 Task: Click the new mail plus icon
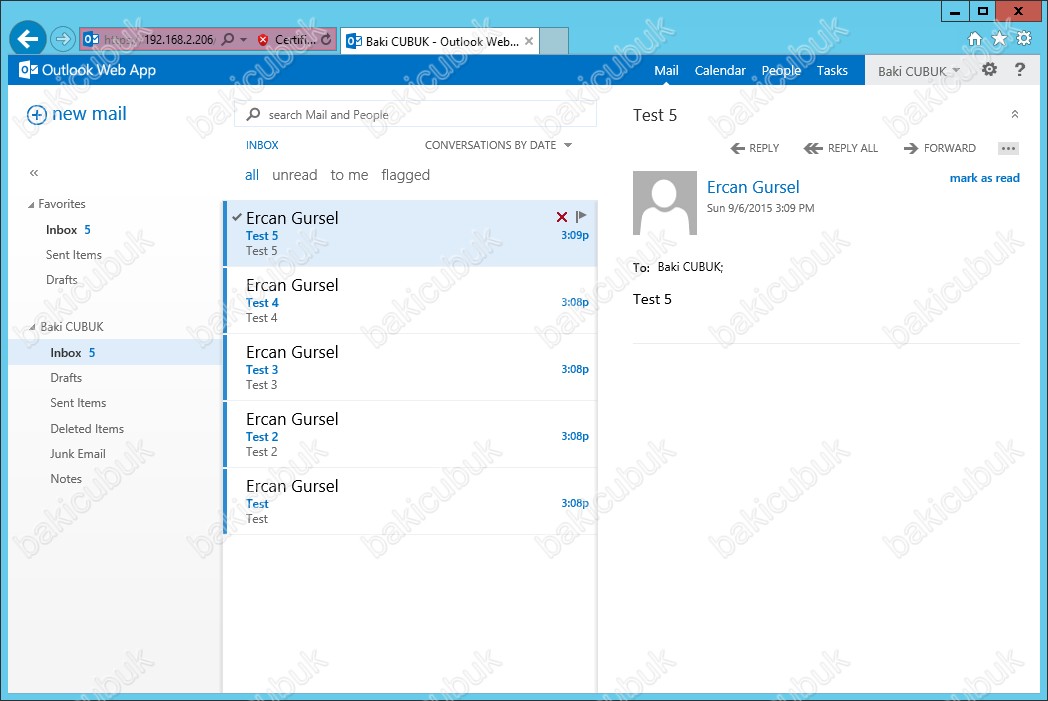coord(37,115)
